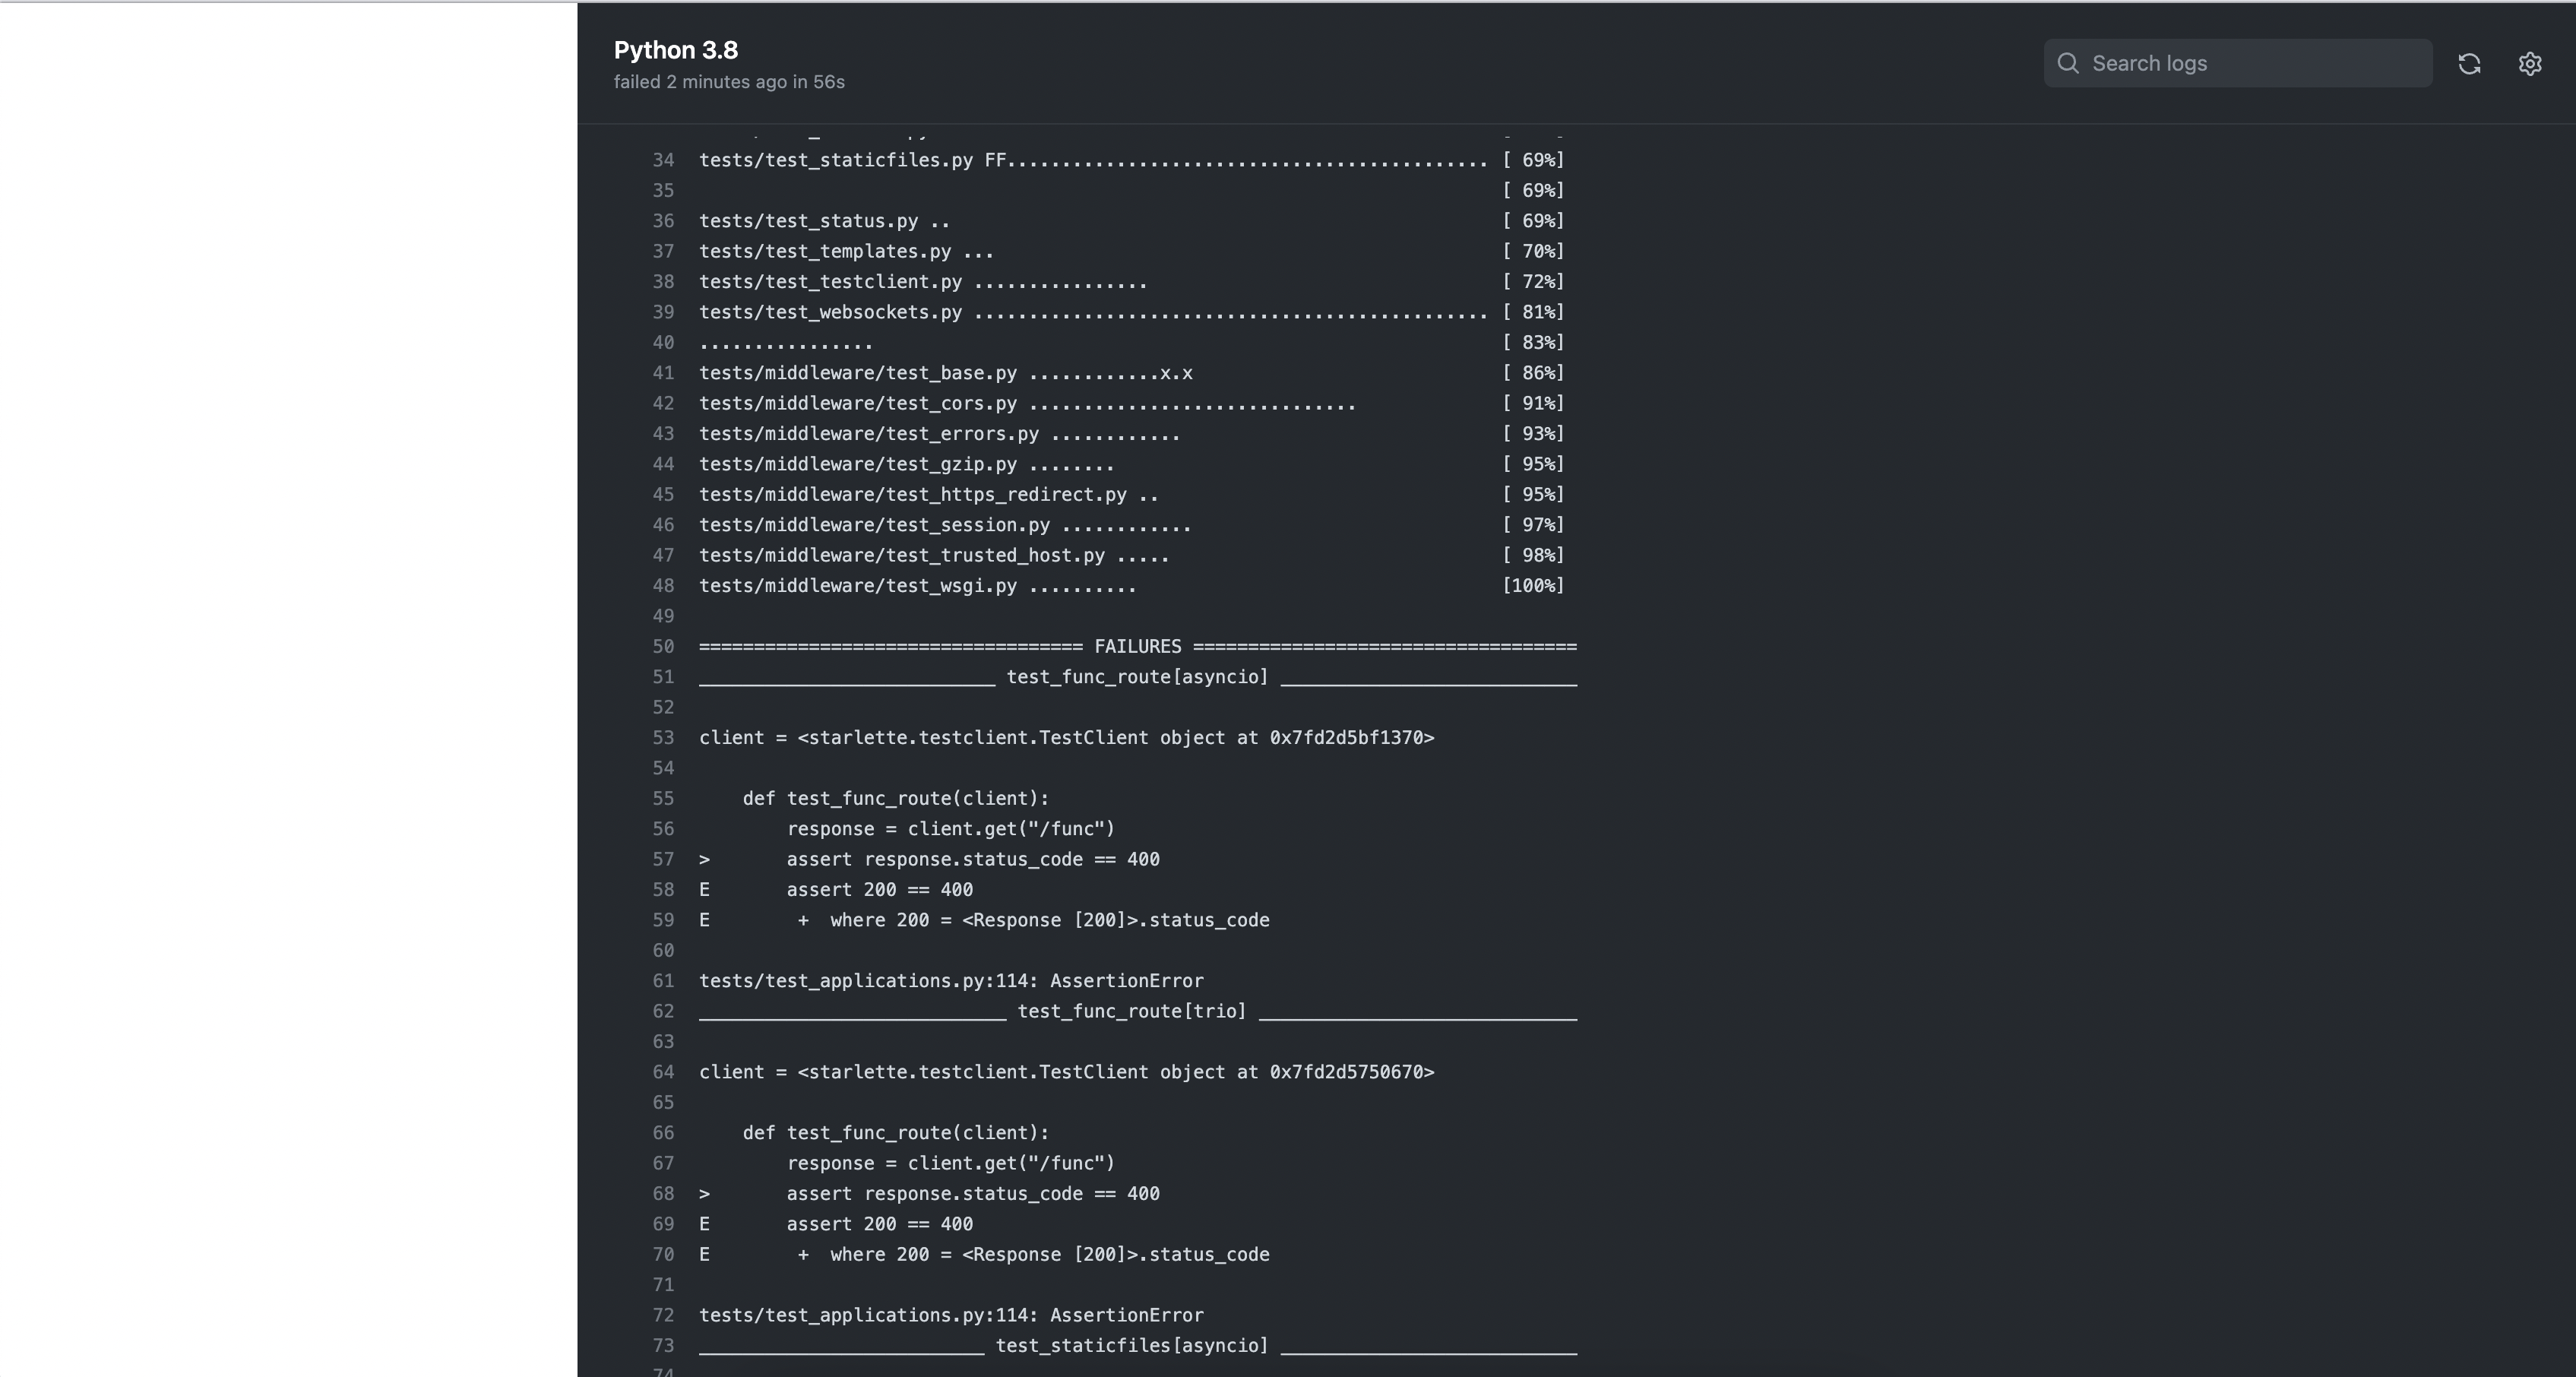The width and height of the screenshot is (2576, 1377).
Task: Select line number 57 of failing assert
Action: [x=663, y=859]
